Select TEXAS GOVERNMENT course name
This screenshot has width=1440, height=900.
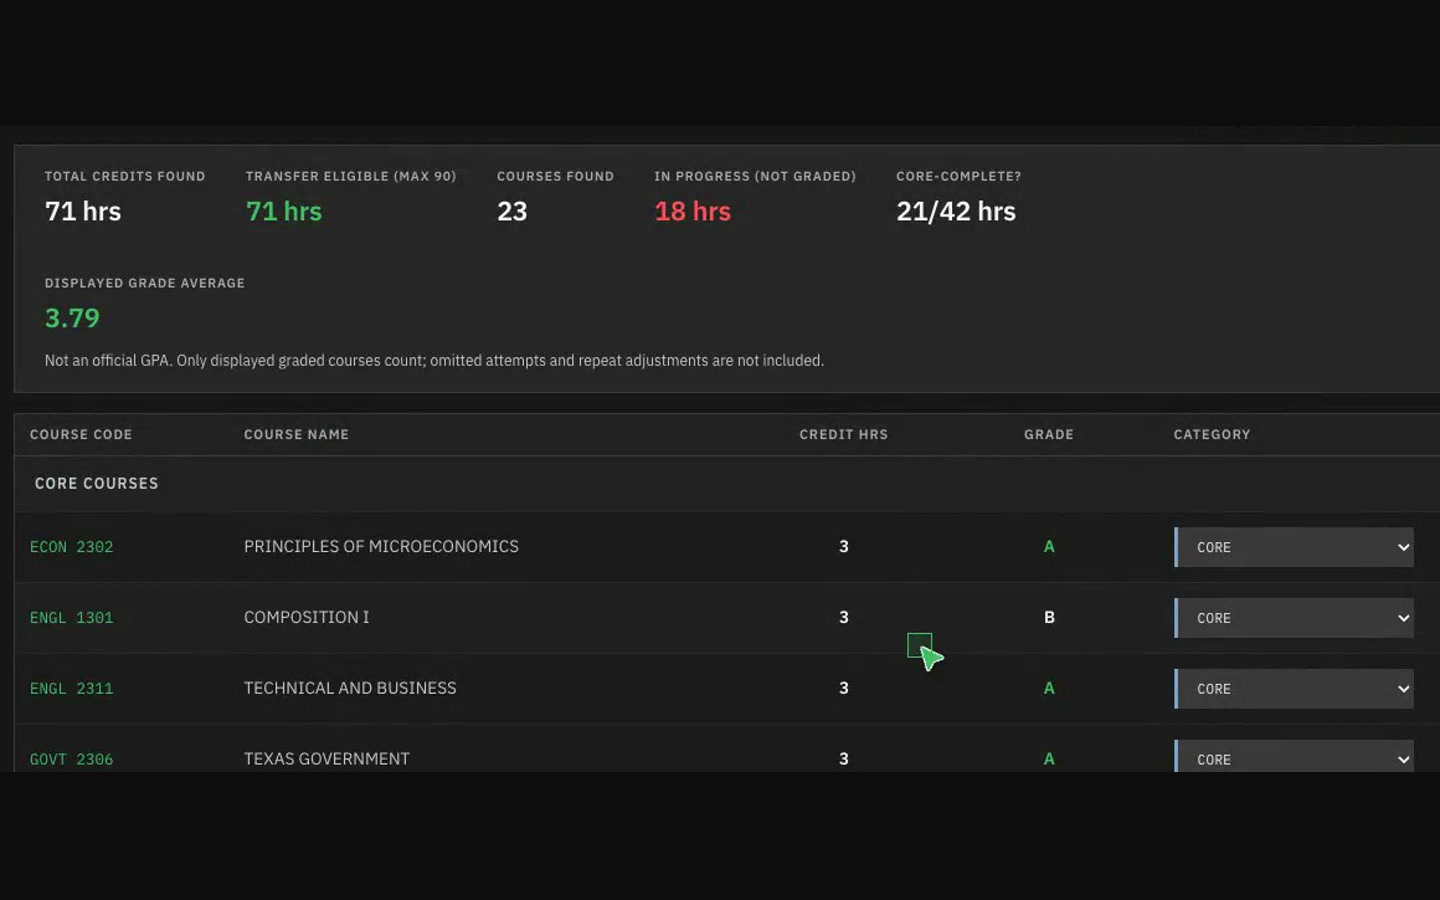327,759
